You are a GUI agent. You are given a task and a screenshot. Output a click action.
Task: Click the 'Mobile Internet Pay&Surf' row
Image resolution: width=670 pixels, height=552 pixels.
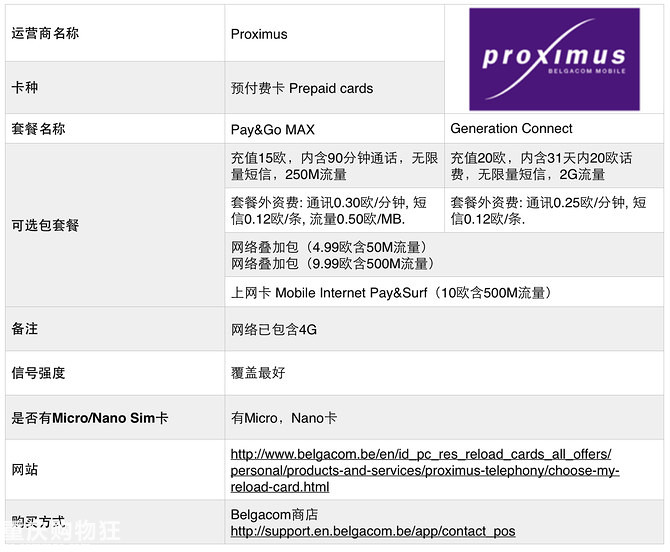click(x=444, y=292)
